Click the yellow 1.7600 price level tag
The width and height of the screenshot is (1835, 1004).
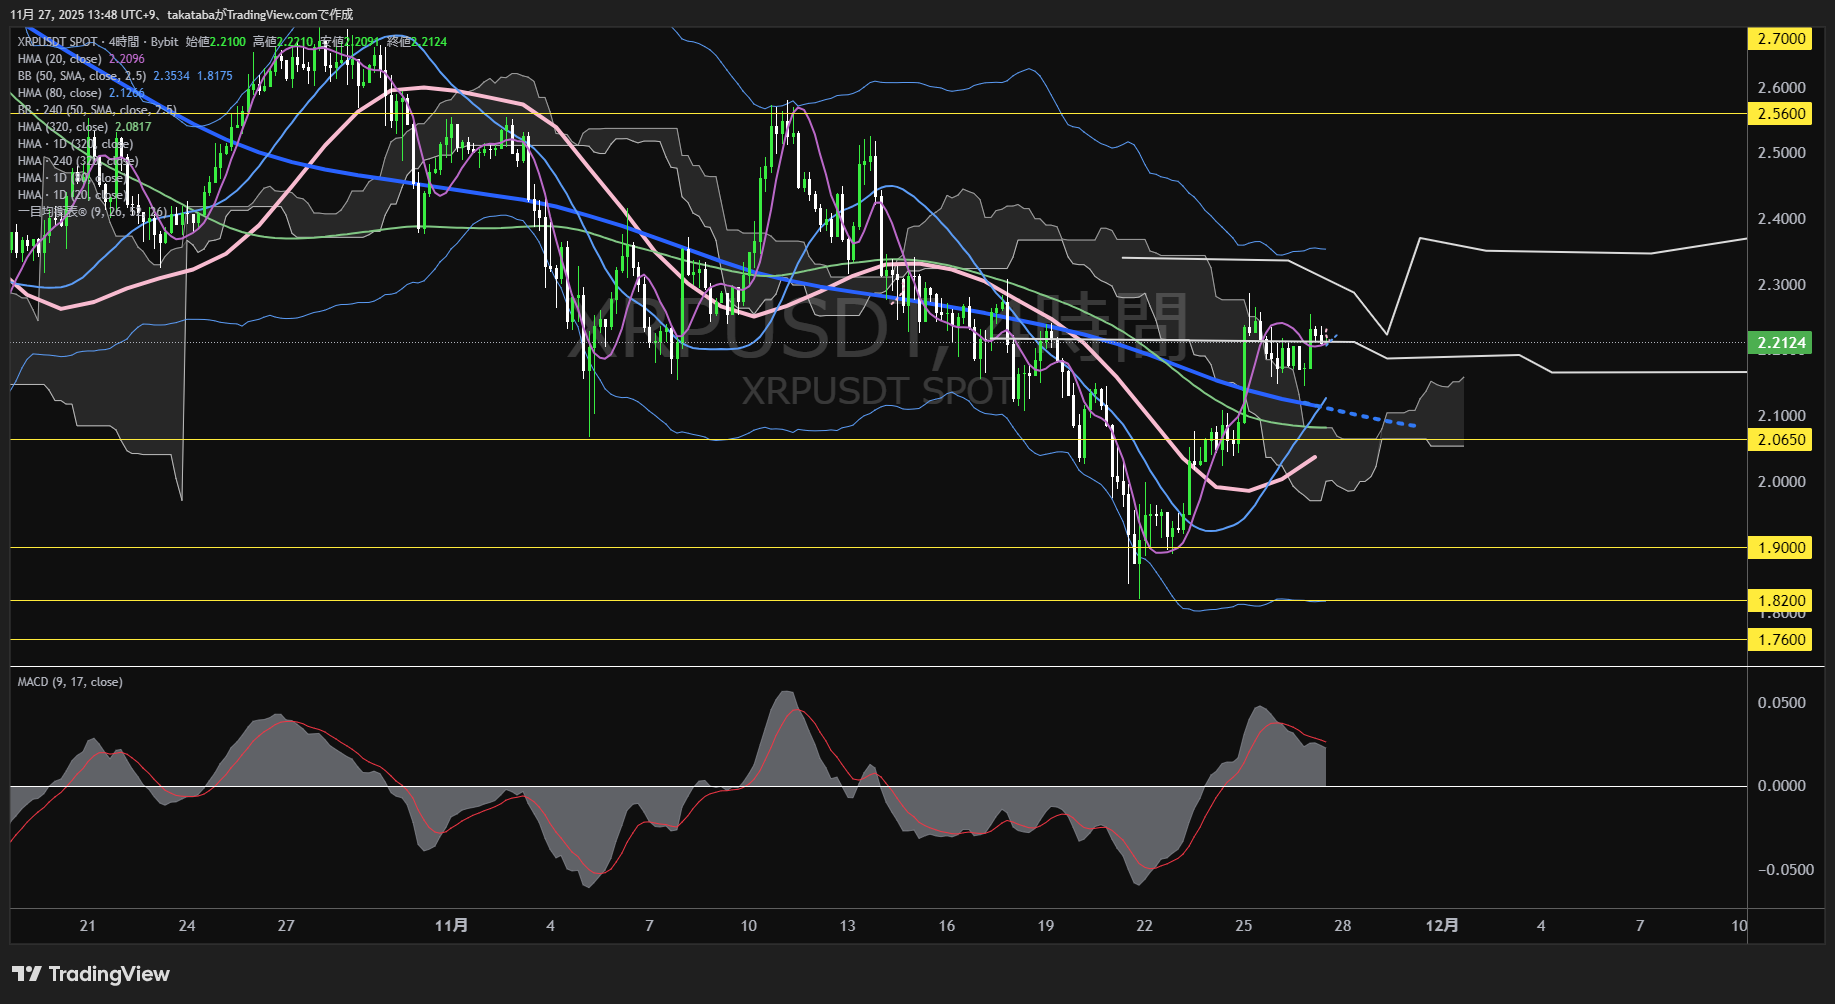pos(1781,640)
